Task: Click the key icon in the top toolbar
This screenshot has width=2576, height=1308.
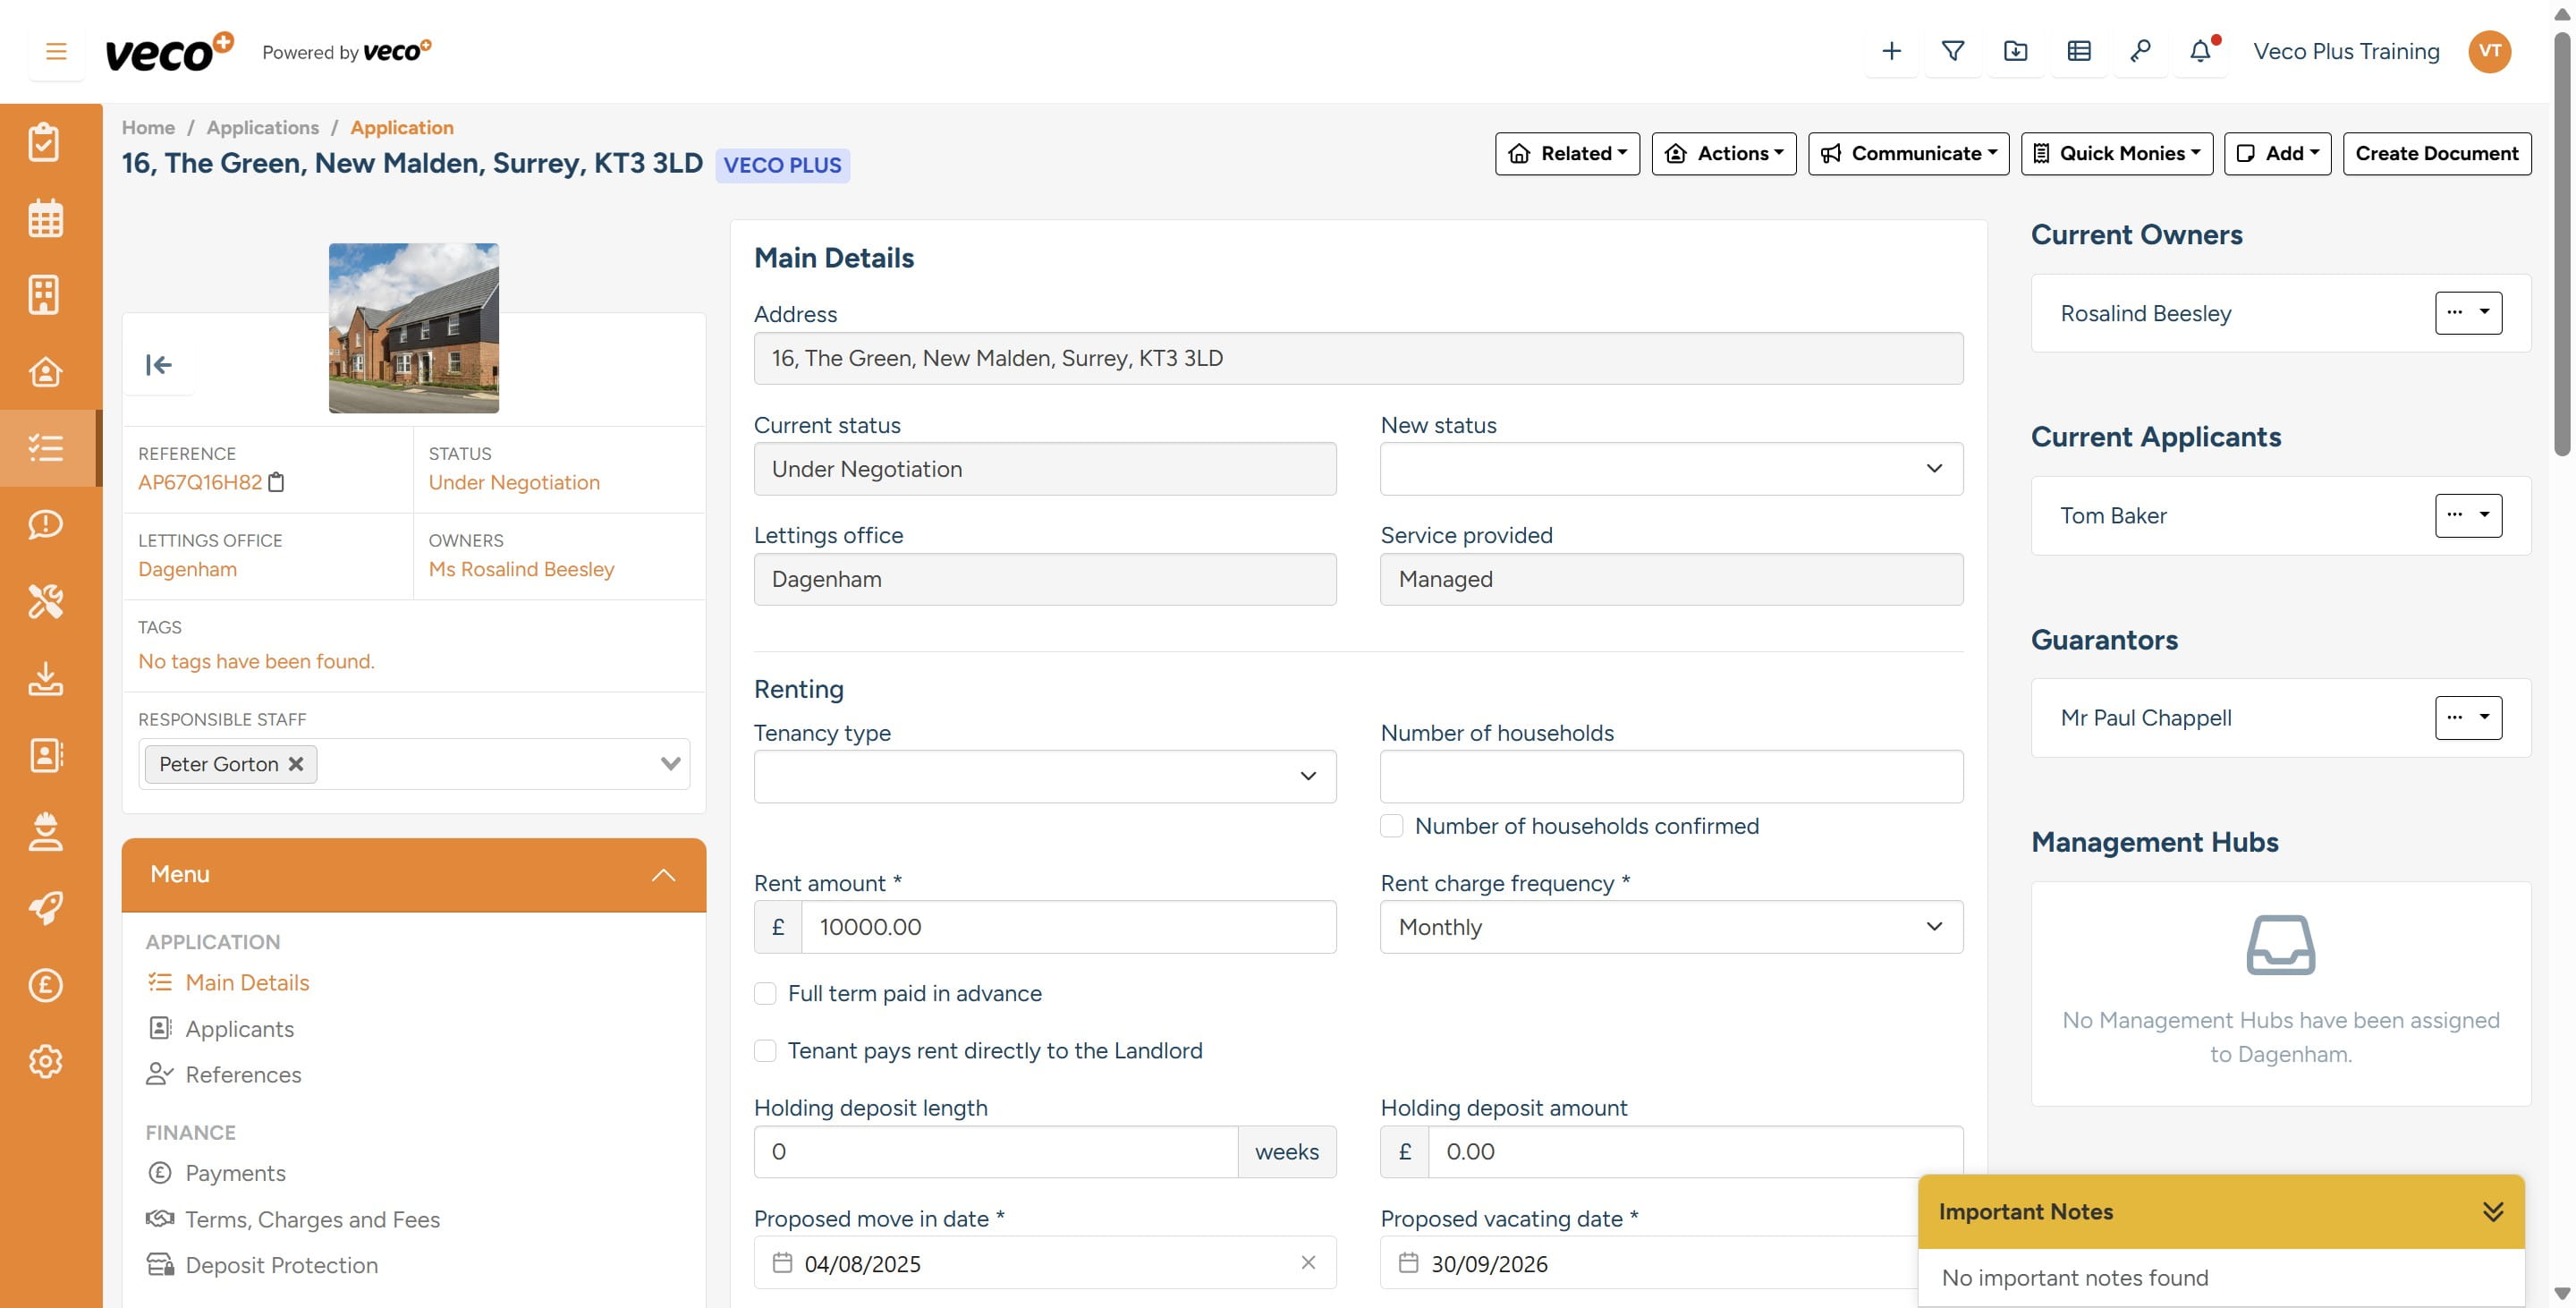Action: coord(2141,51)
